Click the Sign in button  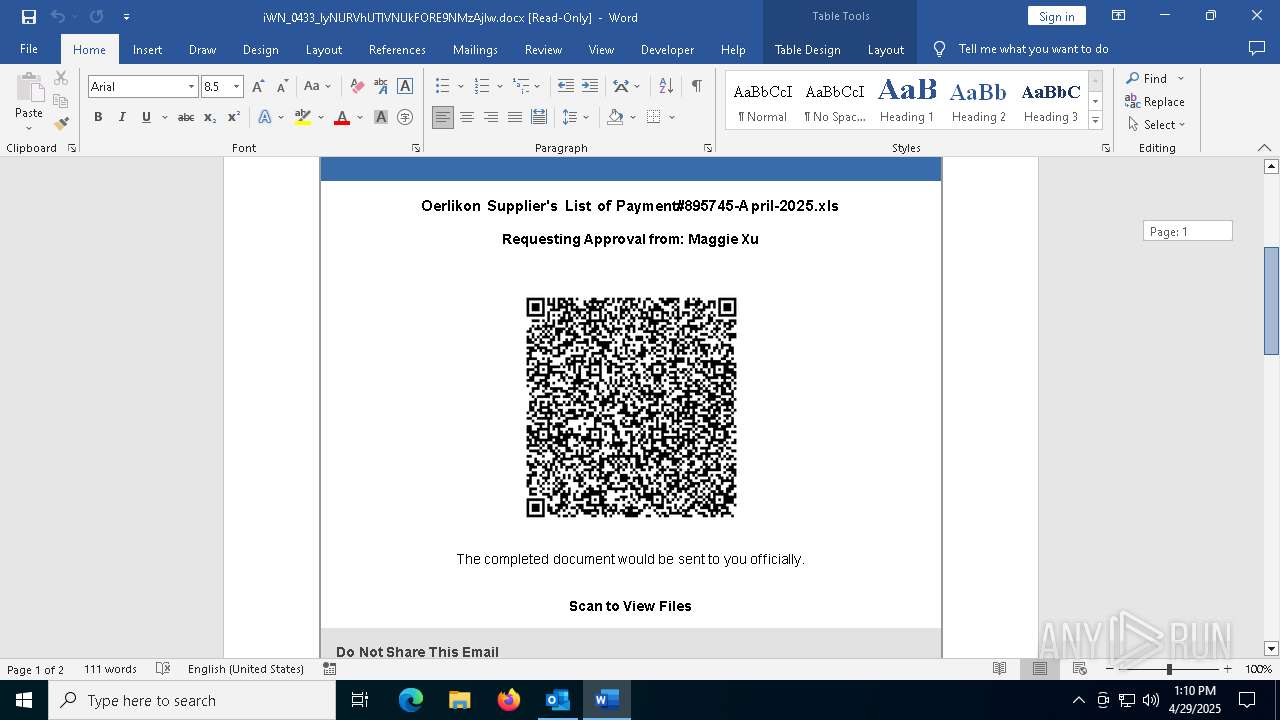click(1057, 16)
